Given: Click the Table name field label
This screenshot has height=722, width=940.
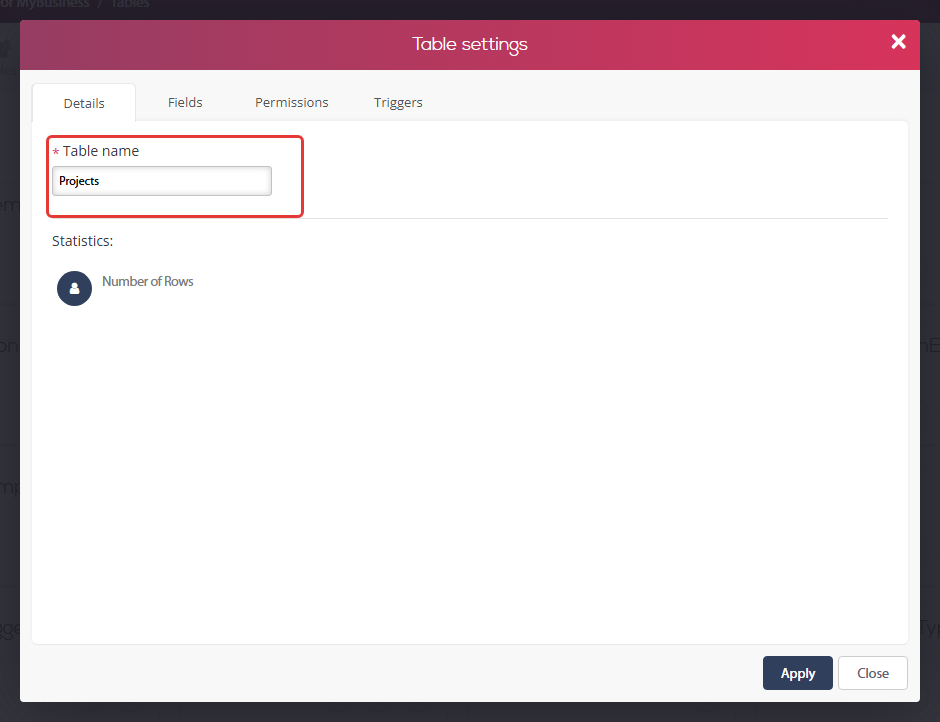Looking at the screenshot, I should [x=101, y=151].
